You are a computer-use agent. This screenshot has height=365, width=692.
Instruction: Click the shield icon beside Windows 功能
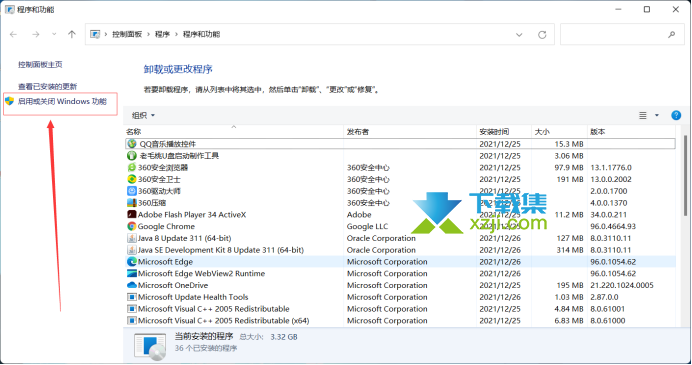(x=10, y=101)
